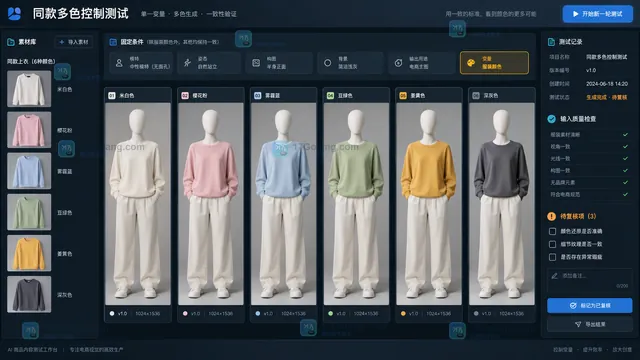This screenshot has width=640, height=360.
Task: Click the gray color dot under 深灰色 result
Action: 476,313
